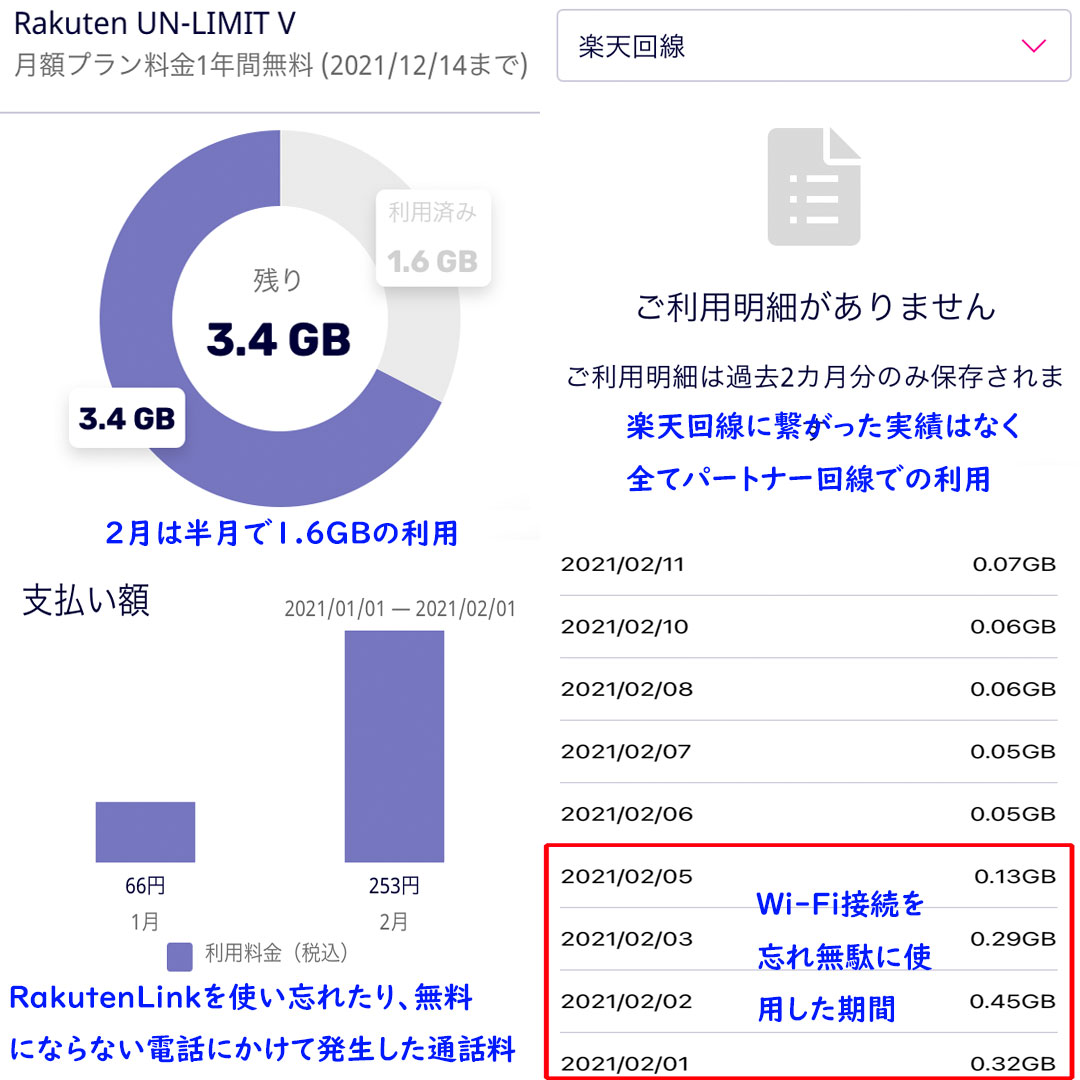This screenshot has height=1080, width=1080.
Task: Select the 2021/02/05 usage row
Action: (x=809, y=877)
